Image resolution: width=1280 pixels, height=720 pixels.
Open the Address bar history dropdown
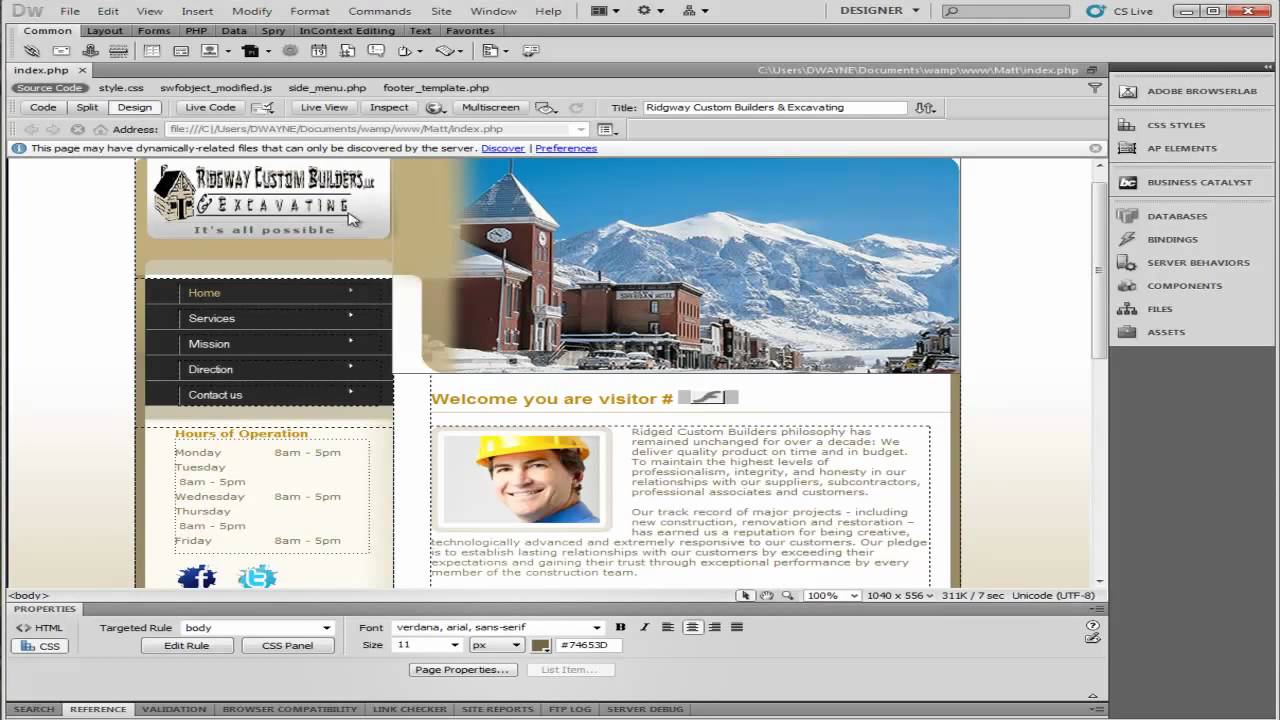[x=581, y=129]
